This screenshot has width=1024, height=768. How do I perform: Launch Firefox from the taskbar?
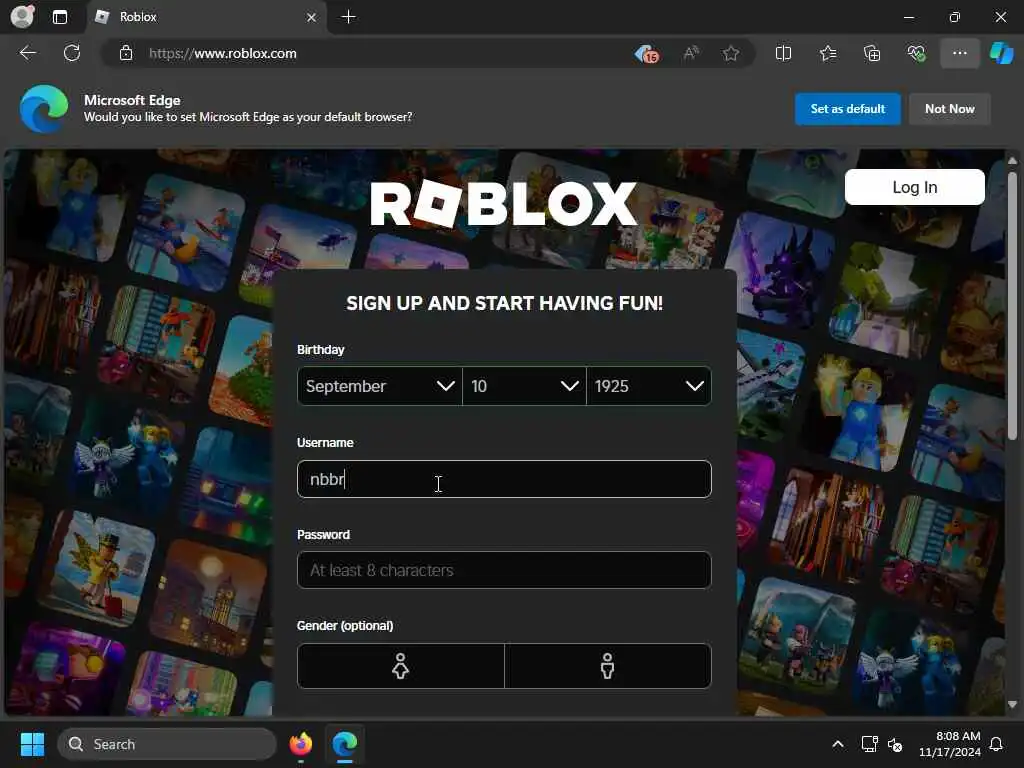click(x=301, y=744)
